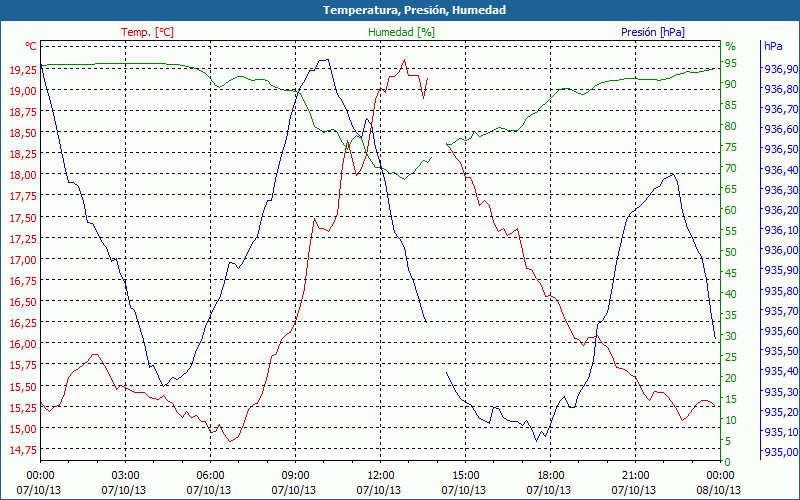The width and height of the screenshot is (800, 500).
Task: Click pressure axis value 936,00
Action: tap(781, 250)
